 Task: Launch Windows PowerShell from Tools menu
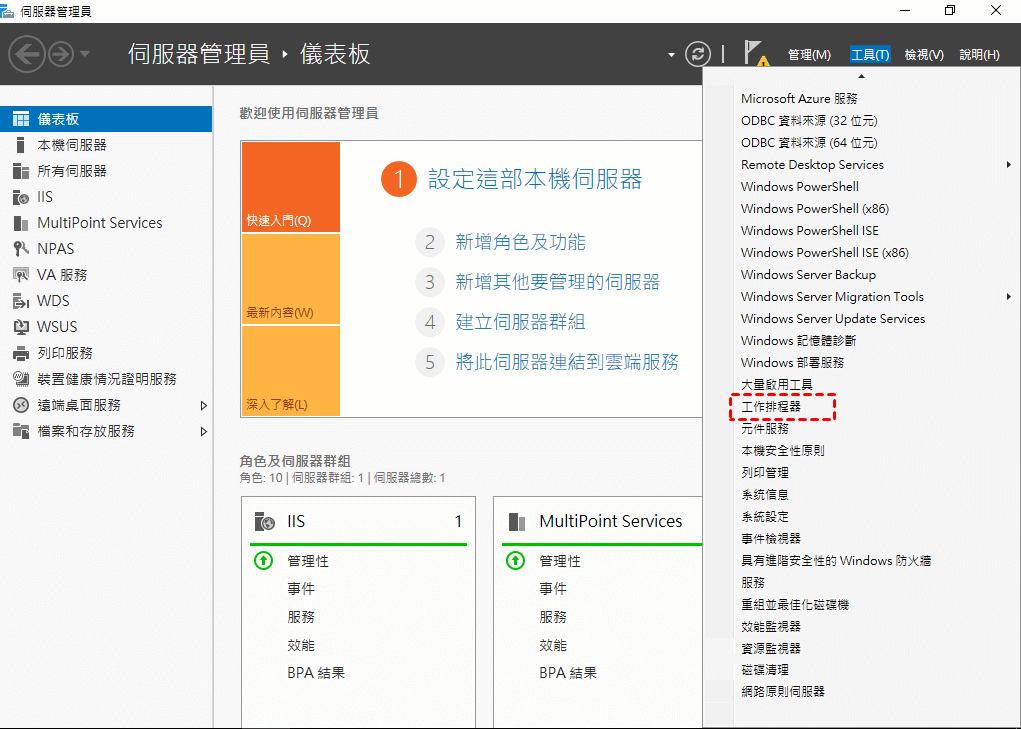click(x=800, y=187)
